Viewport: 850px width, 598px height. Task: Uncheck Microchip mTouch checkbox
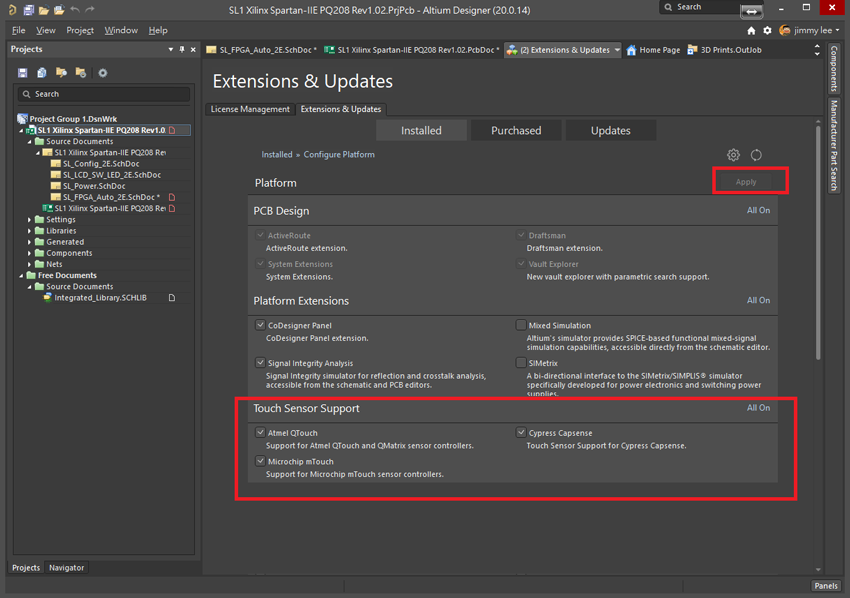[x=260, y=461]
